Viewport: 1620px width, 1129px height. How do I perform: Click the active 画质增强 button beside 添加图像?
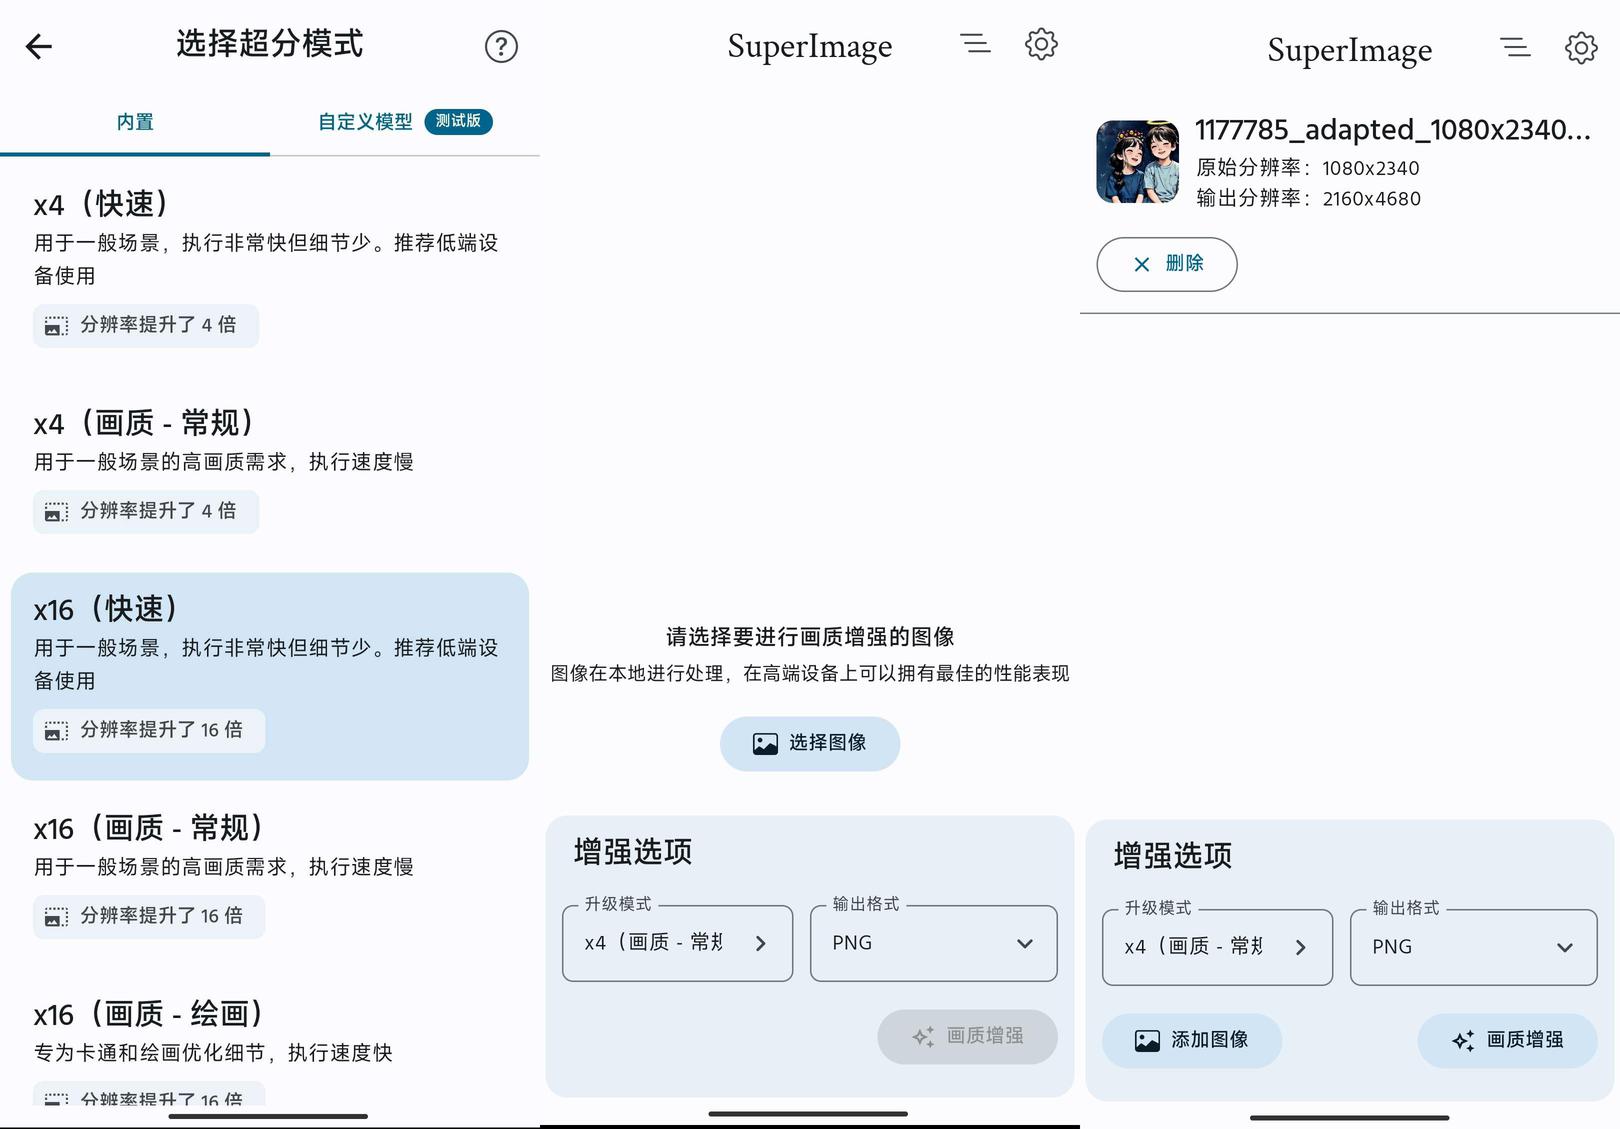1507,1040
